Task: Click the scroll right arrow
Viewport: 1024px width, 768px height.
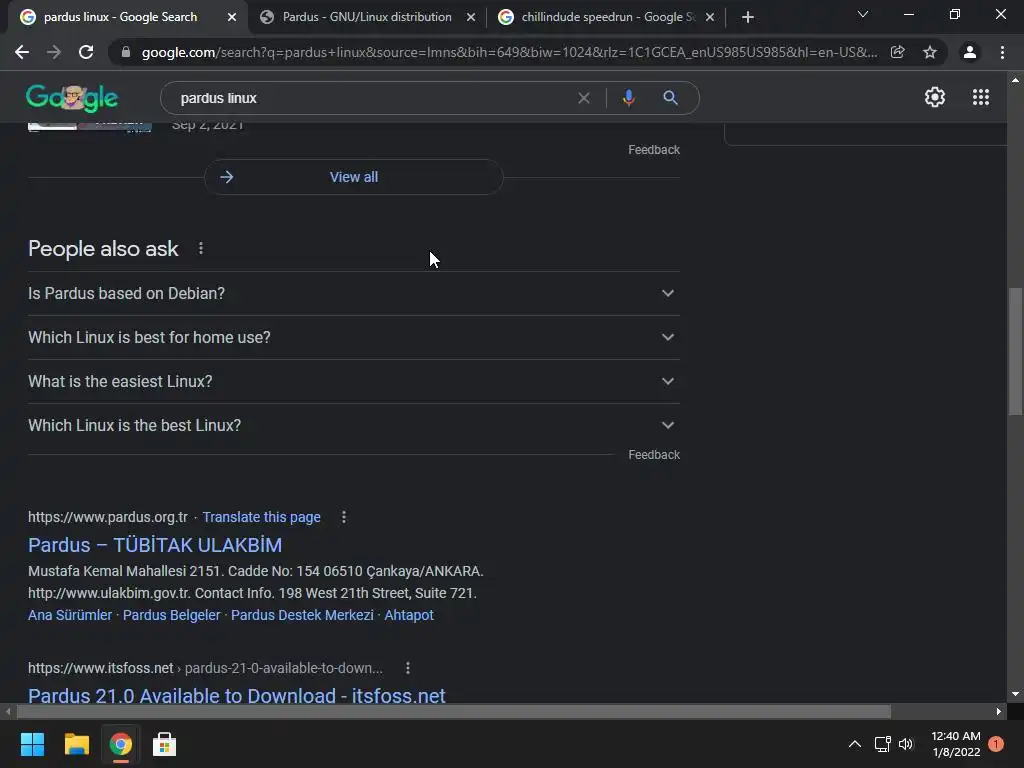Action: point(999,711)
